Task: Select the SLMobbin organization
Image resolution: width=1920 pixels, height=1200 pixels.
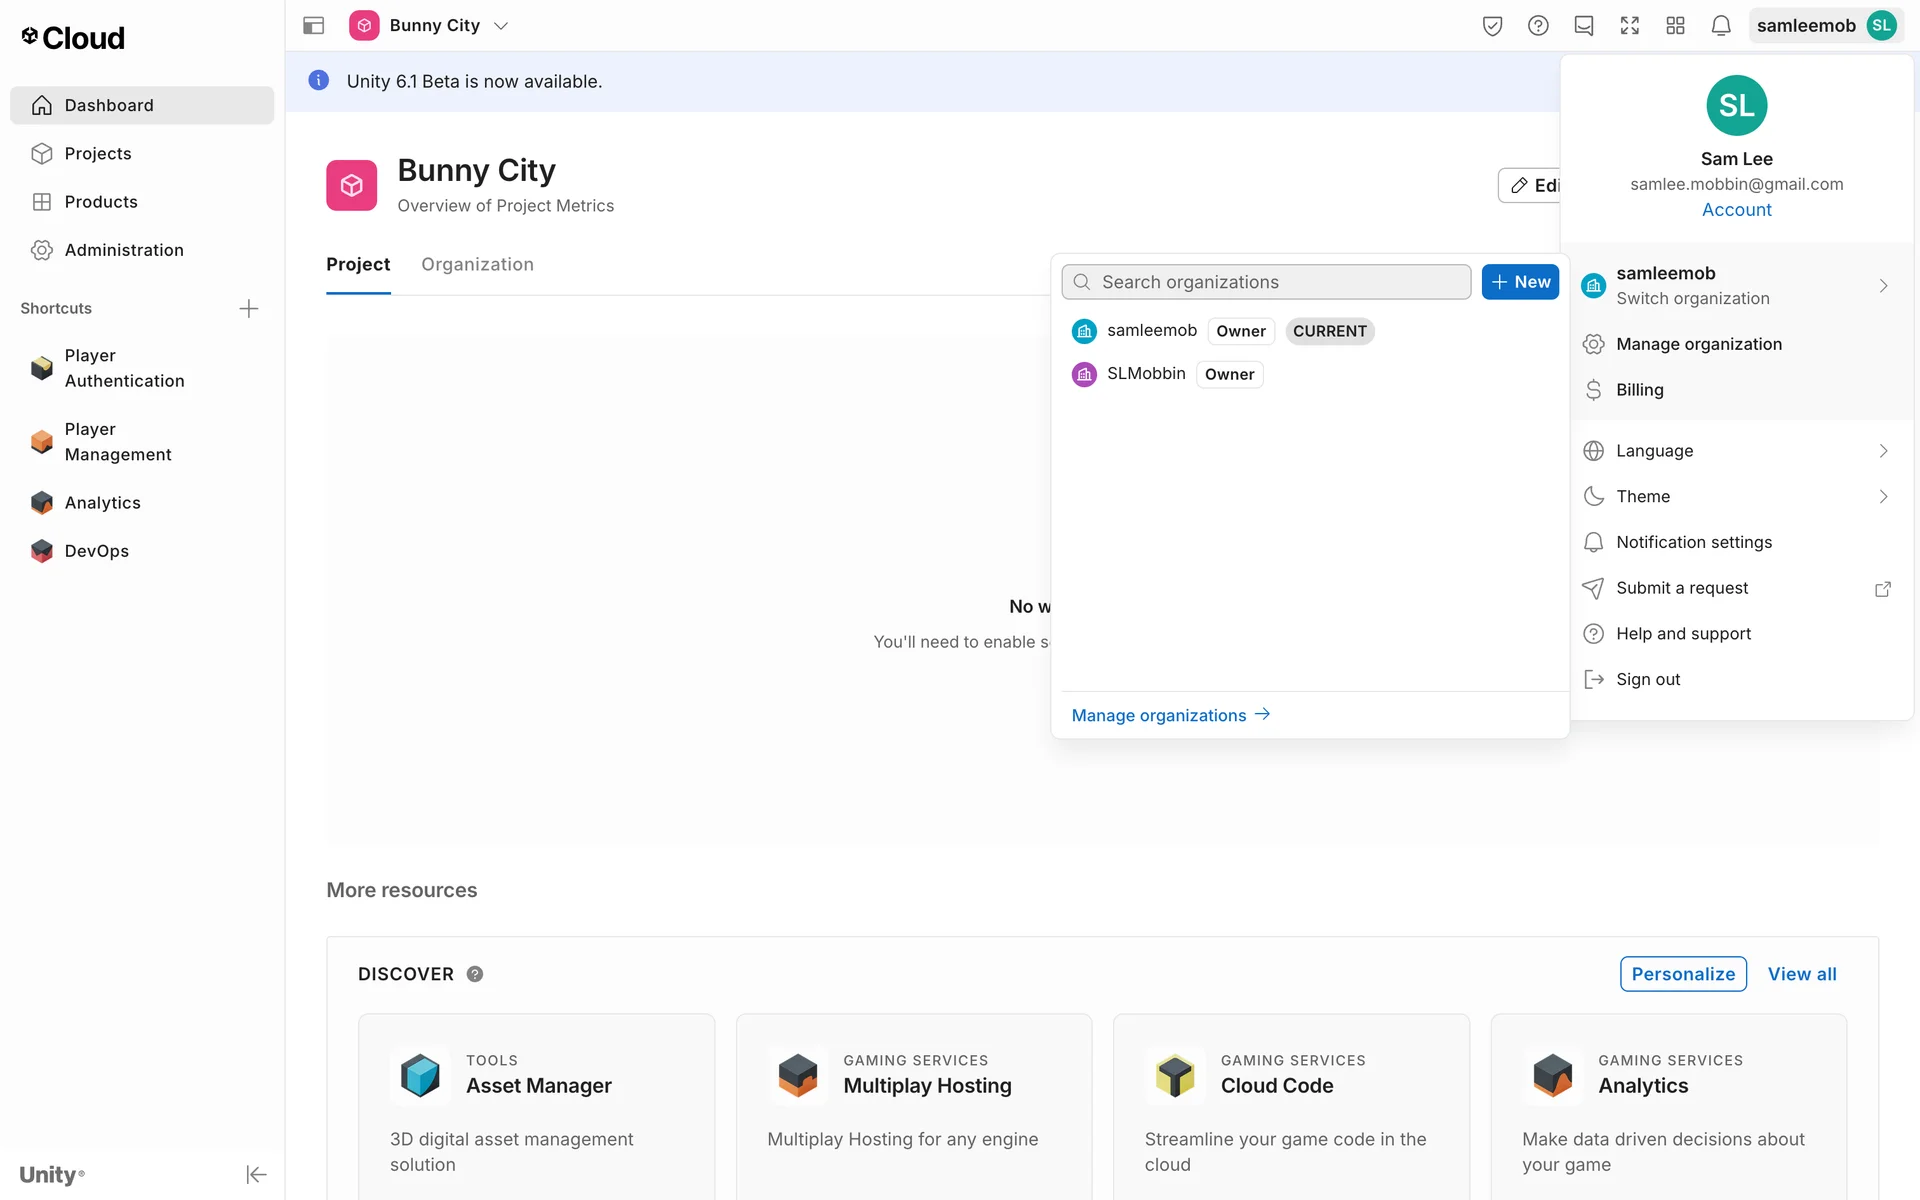Action: [1145, 374]
